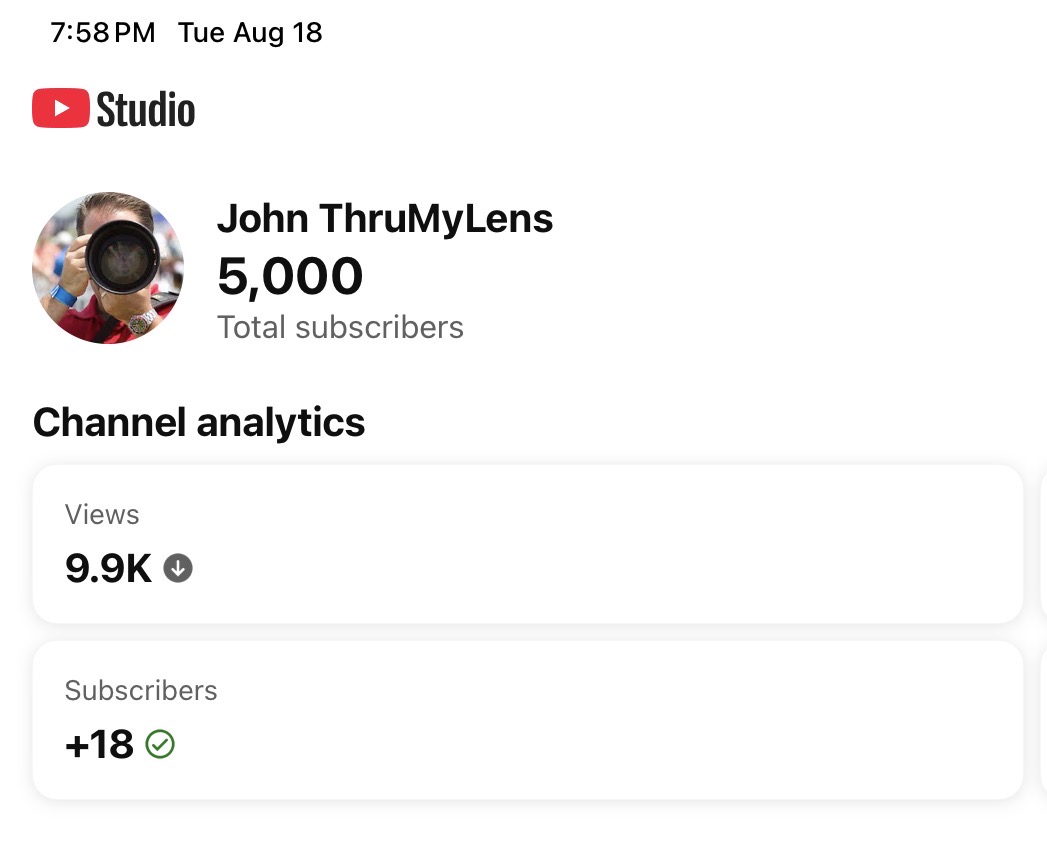The width and height of the screenshot is (1047, 845).
Task: Tap the Views label in the card
Action: (102, 515)
